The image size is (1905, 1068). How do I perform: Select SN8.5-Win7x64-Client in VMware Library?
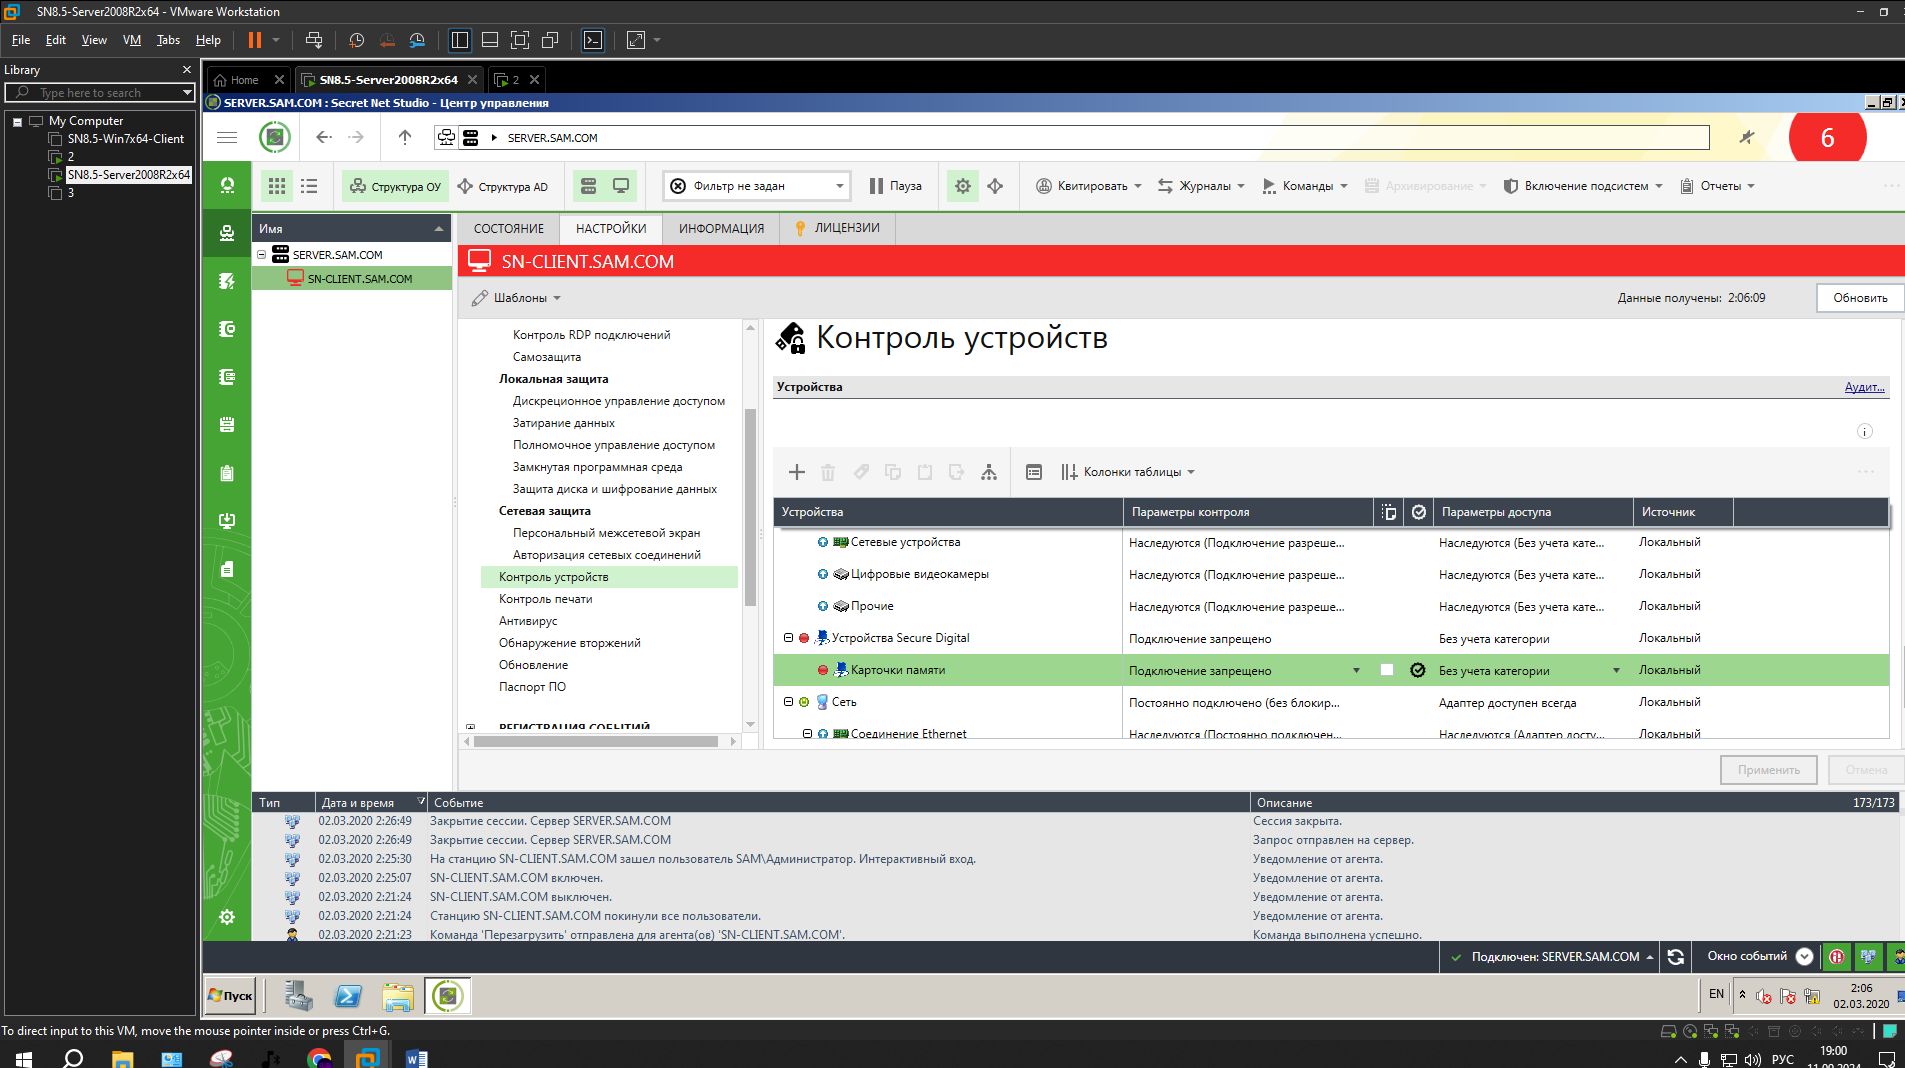coord(125,139)
